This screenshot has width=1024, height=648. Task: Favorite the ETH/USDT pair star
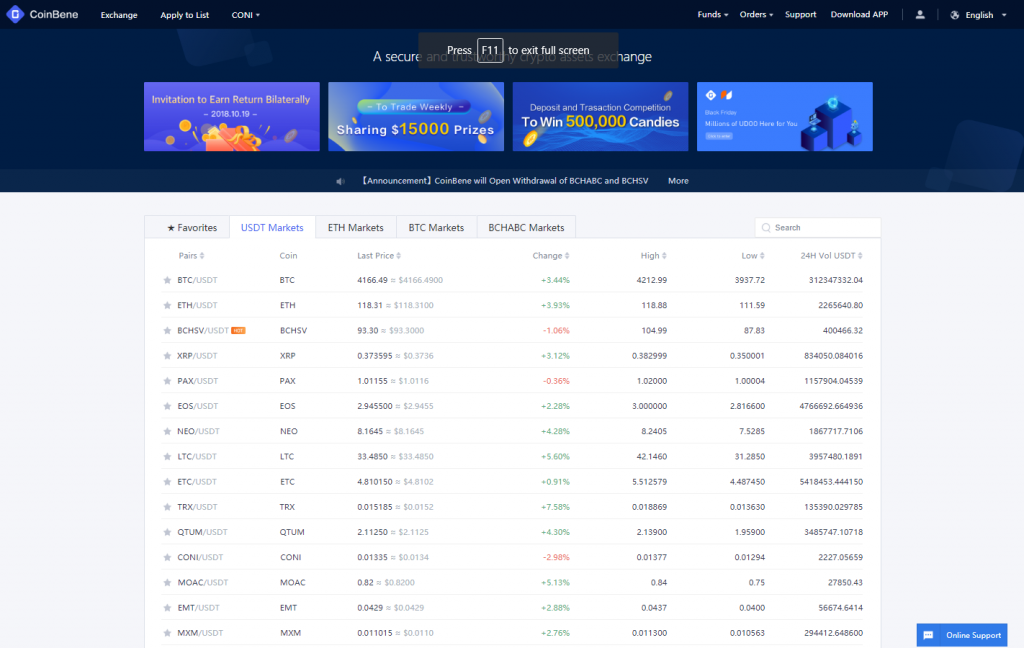(167, 306)
